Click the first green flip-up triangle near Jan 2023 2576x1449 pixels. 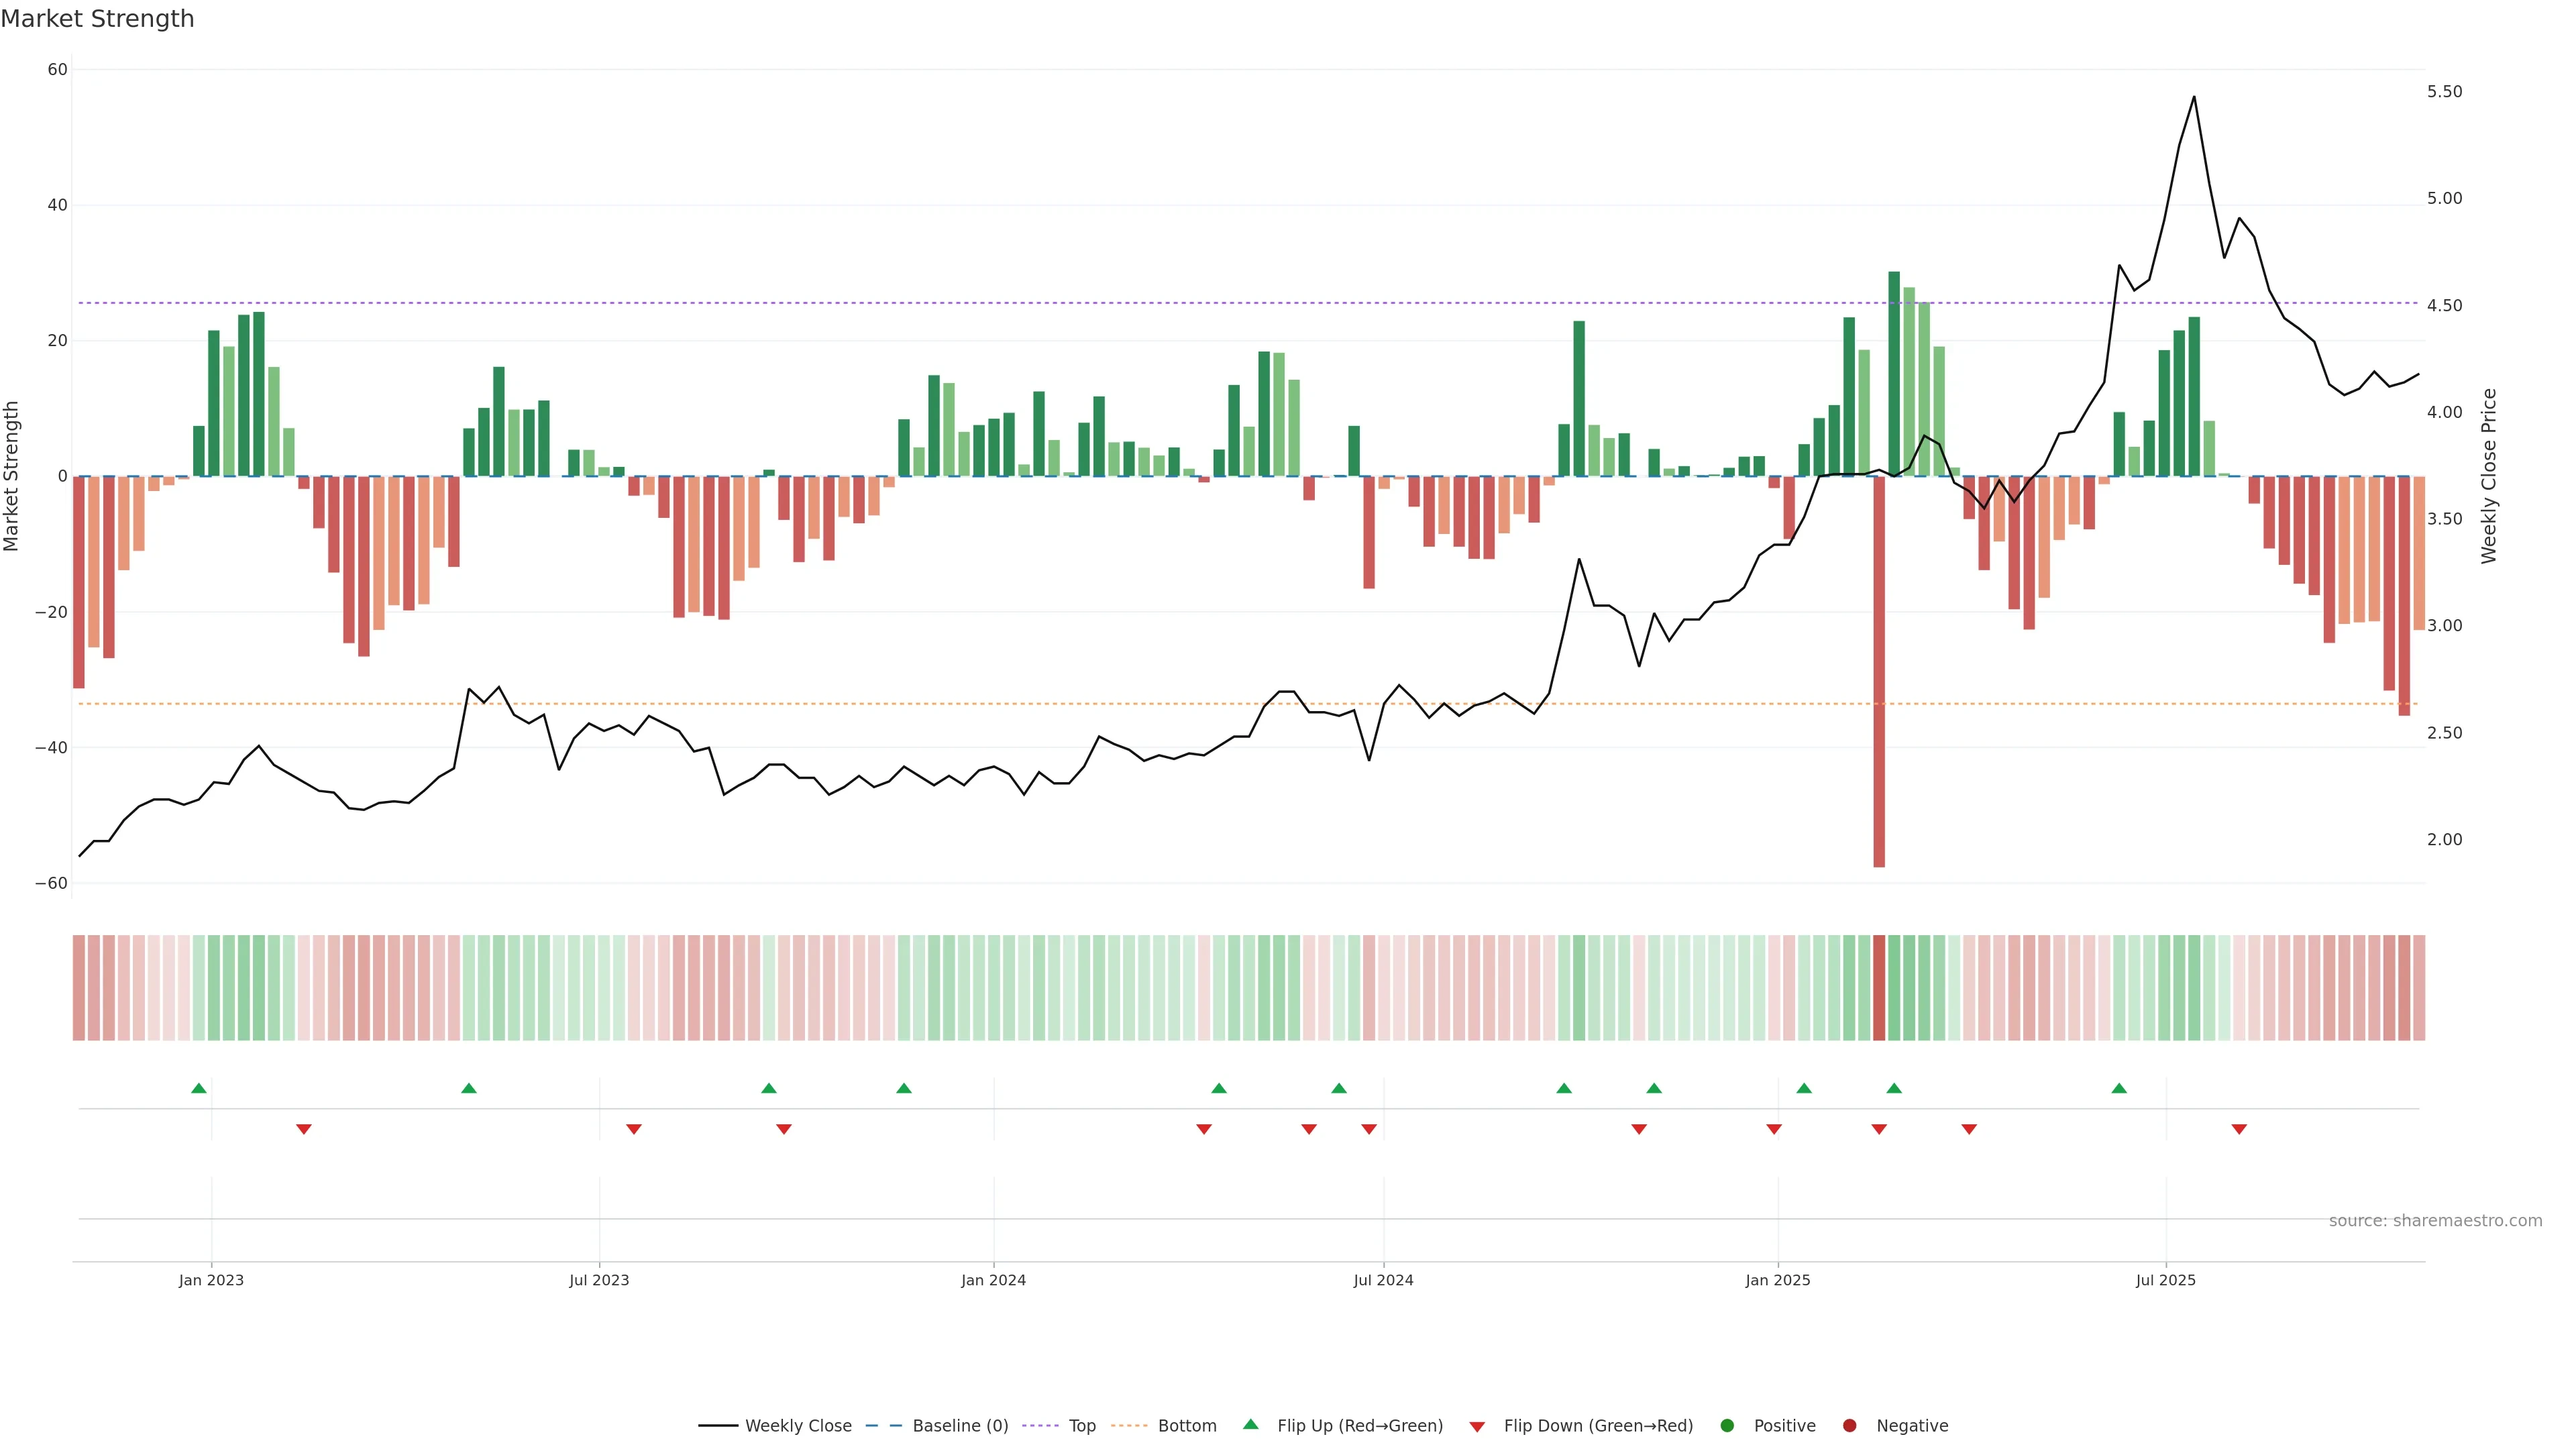point(199,1088)
